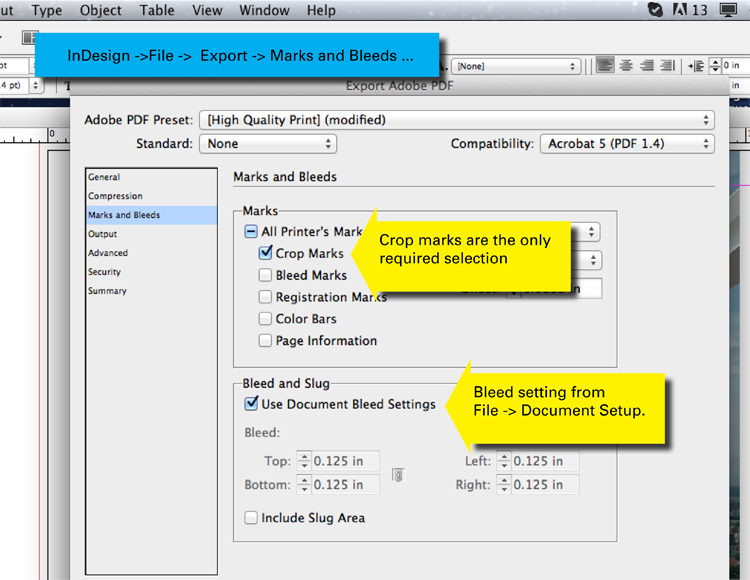Enable the Bleed Marks checkbox
This screenshot has width=750, height=580.
(x=265, y=275)
